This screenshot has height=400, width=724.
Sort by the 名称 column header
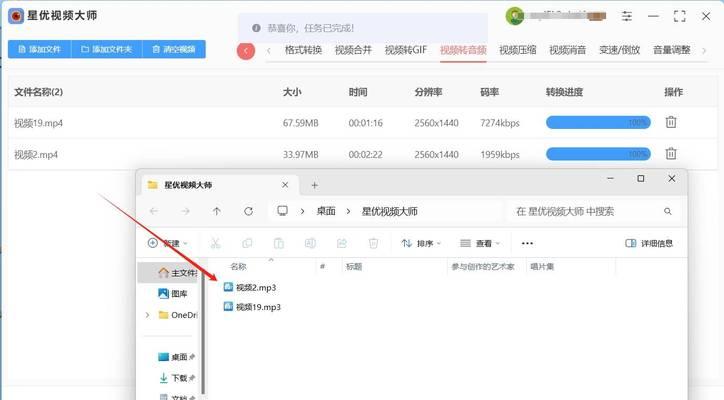[238, 267]
